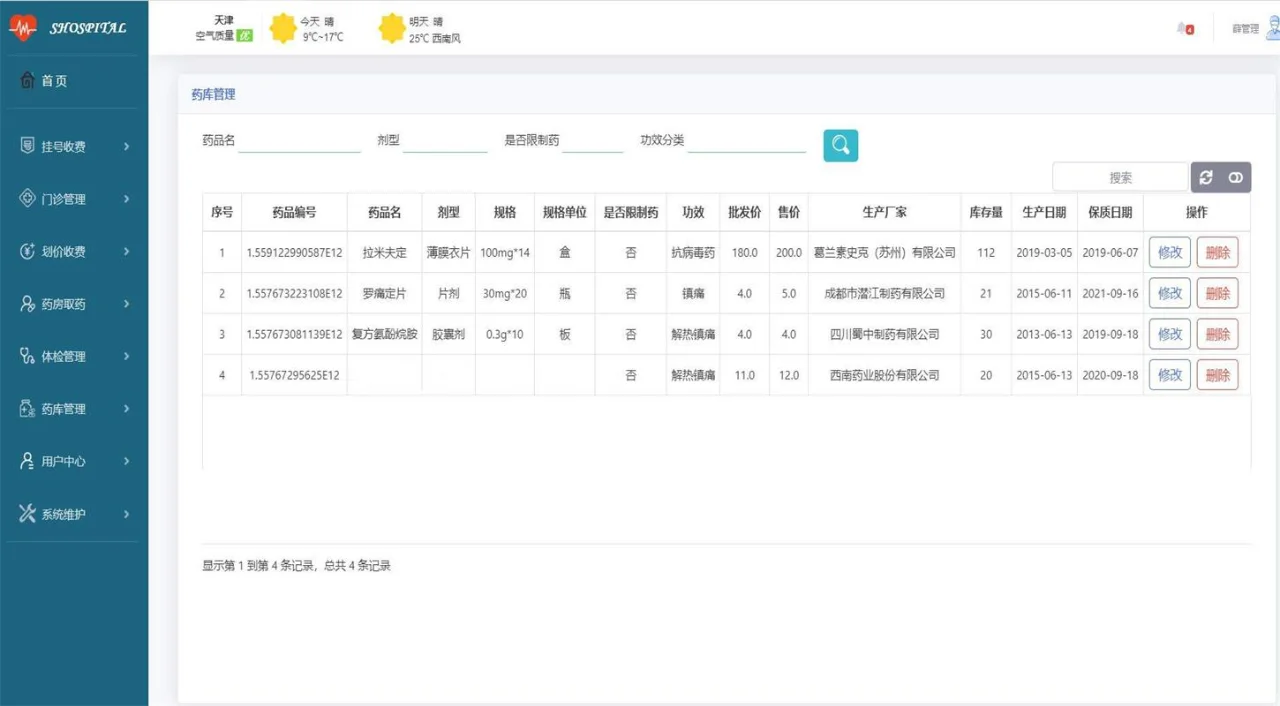The width and height of the screenshot is (1280, 706).
Task: Open the 用户中心 sidebar menu item
Action: tap(64, 462)
